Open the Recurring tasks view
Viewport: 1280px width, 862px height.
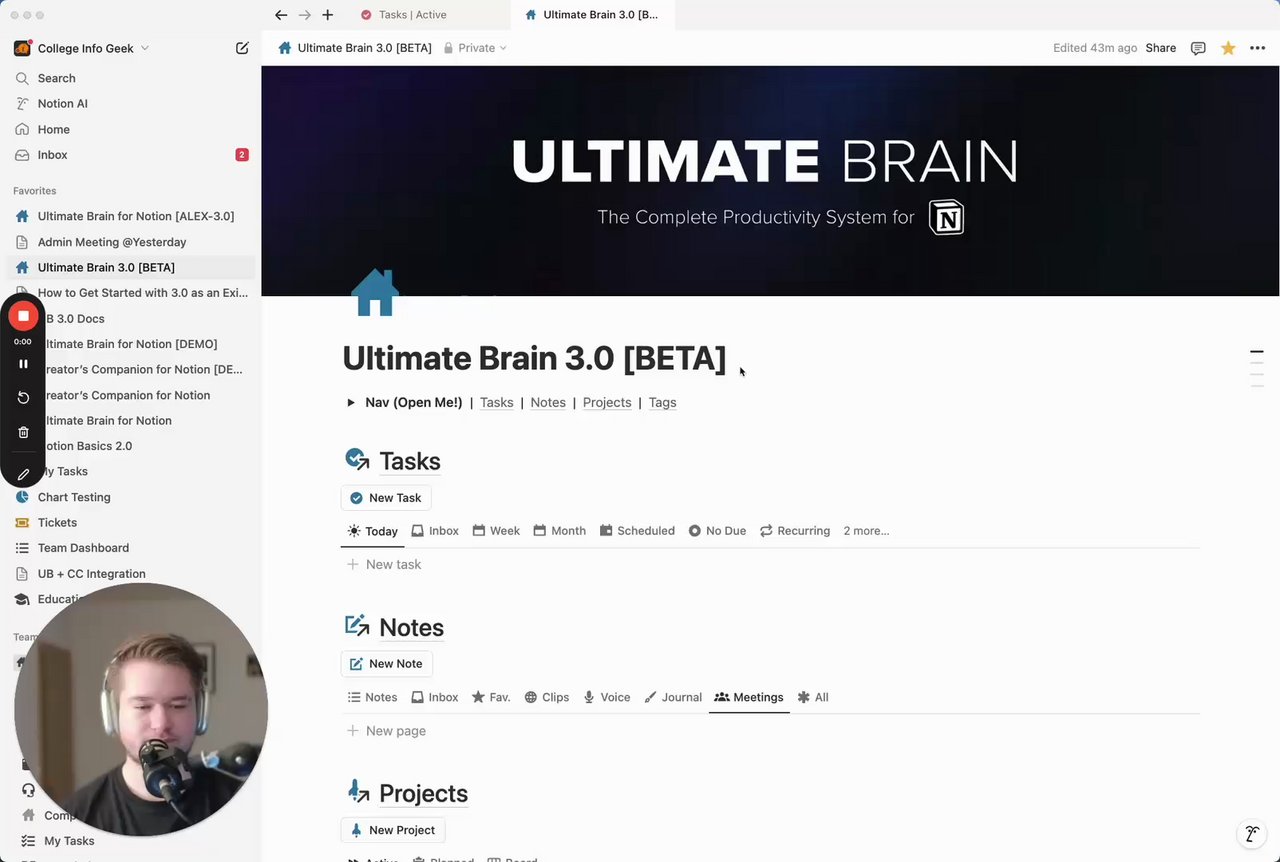795,531
